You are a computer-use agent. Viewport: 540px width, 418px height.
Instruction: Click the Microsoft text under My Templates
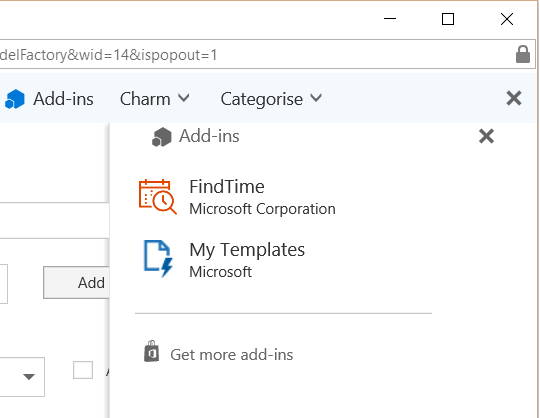coord(220,272)
